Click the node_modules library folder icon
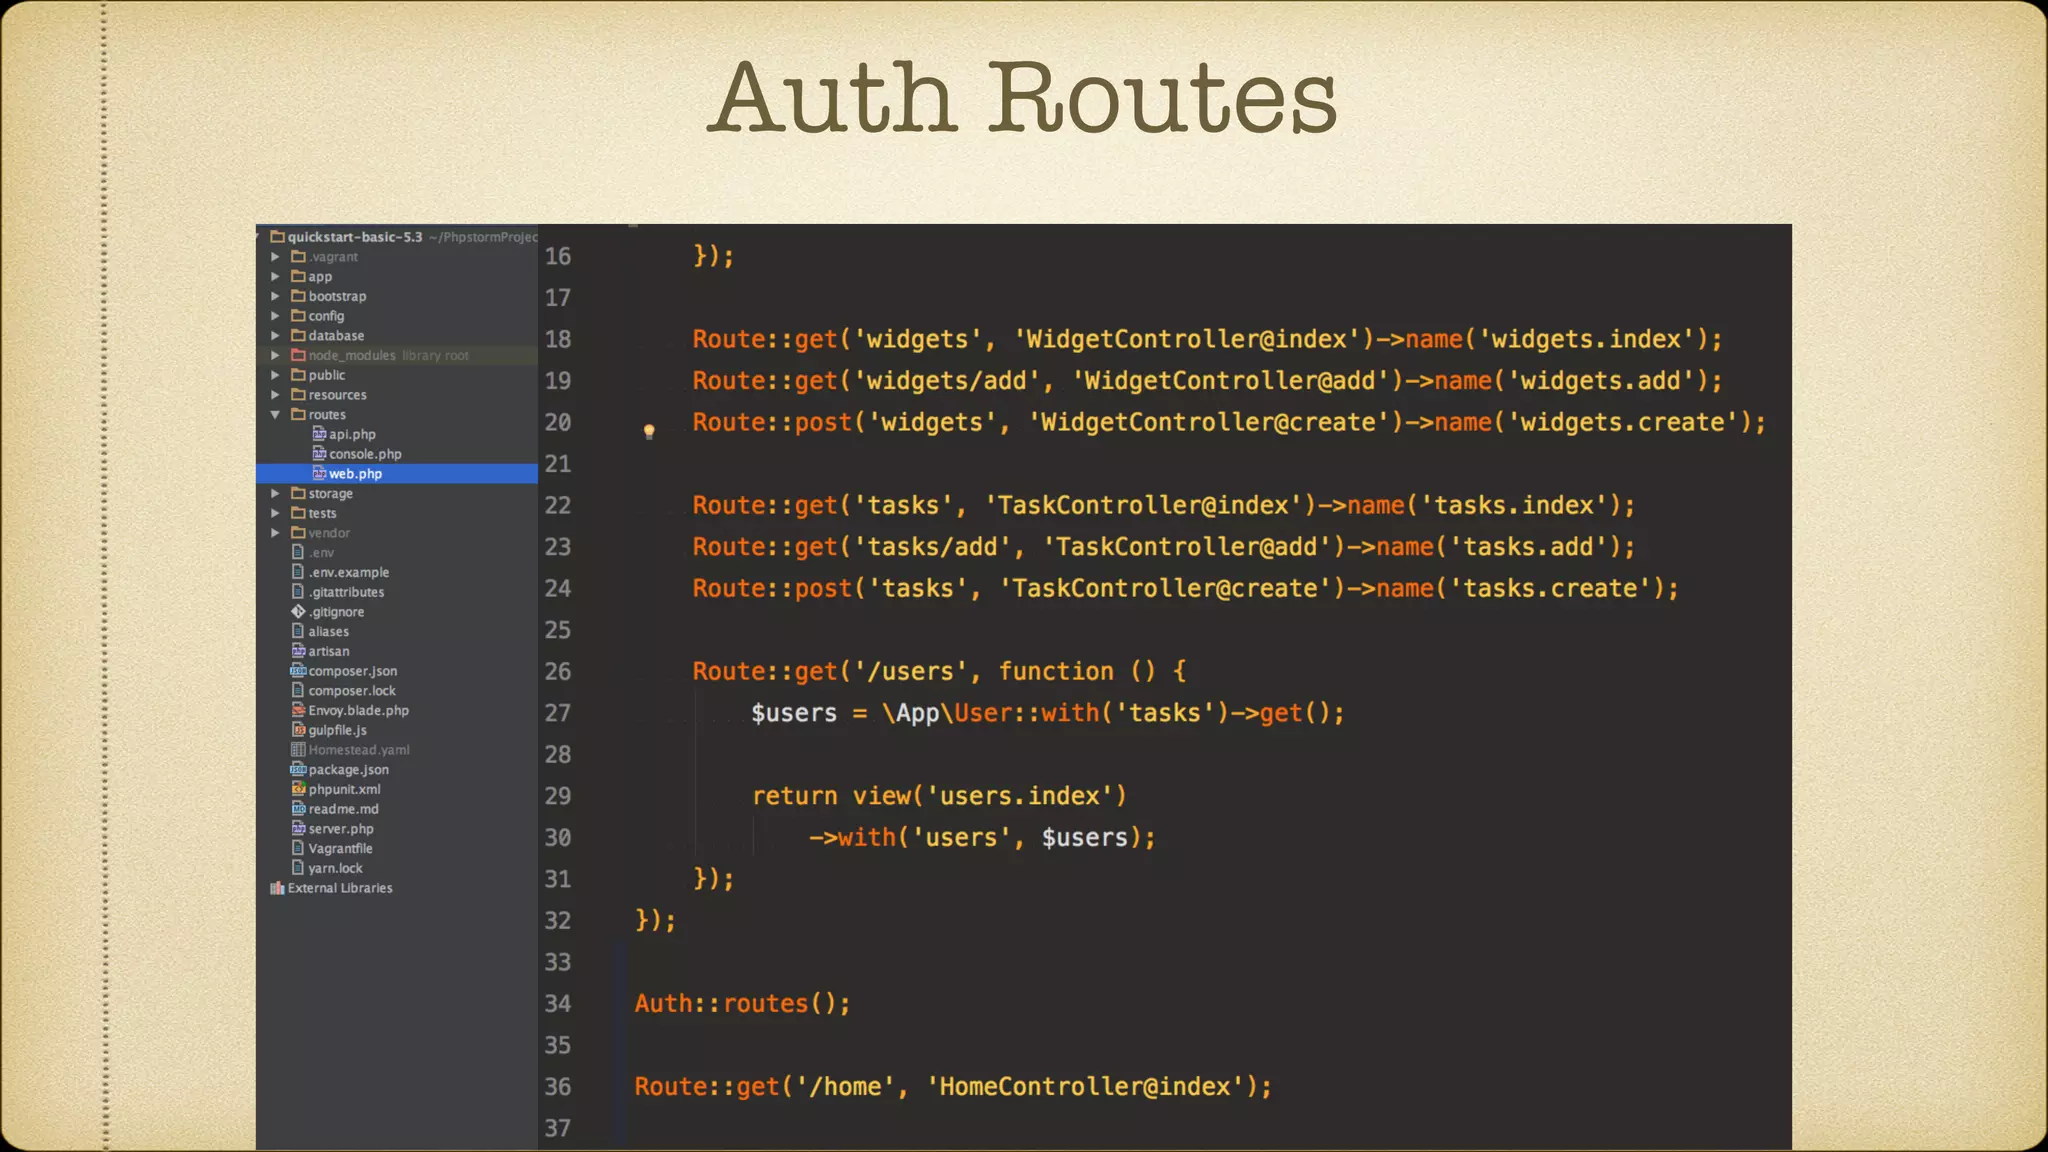This screenshot has width=2048, height=1152. coord(298,355)
